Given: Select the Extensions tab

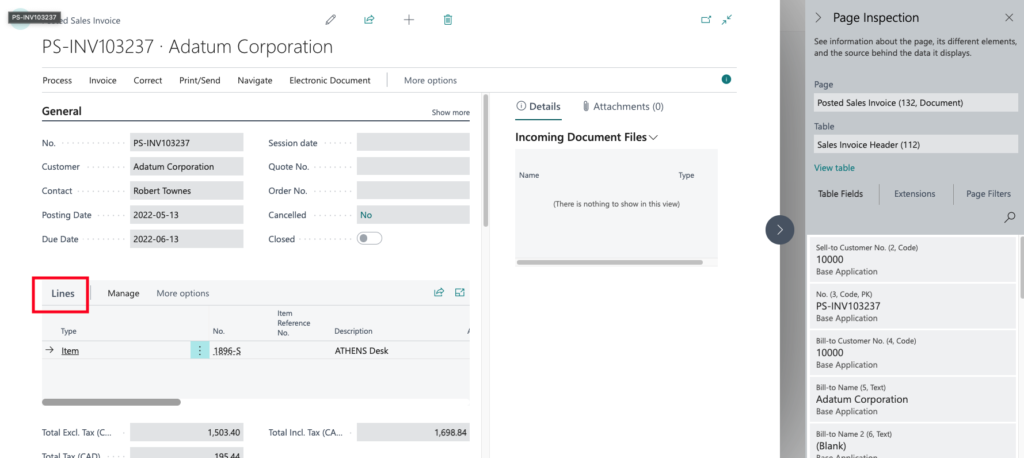Looking at the screenshot, I should [x=914, y=193].
